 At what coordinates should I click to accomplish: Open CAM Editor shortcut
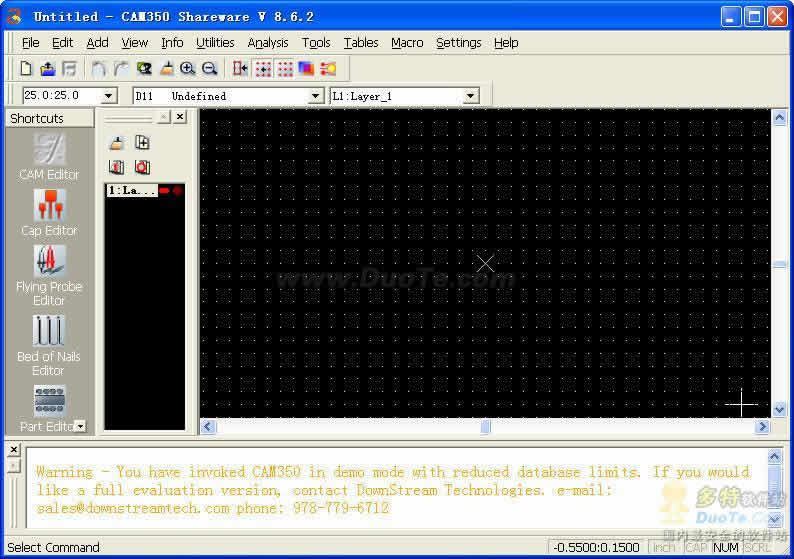click(x=49, y=156)
